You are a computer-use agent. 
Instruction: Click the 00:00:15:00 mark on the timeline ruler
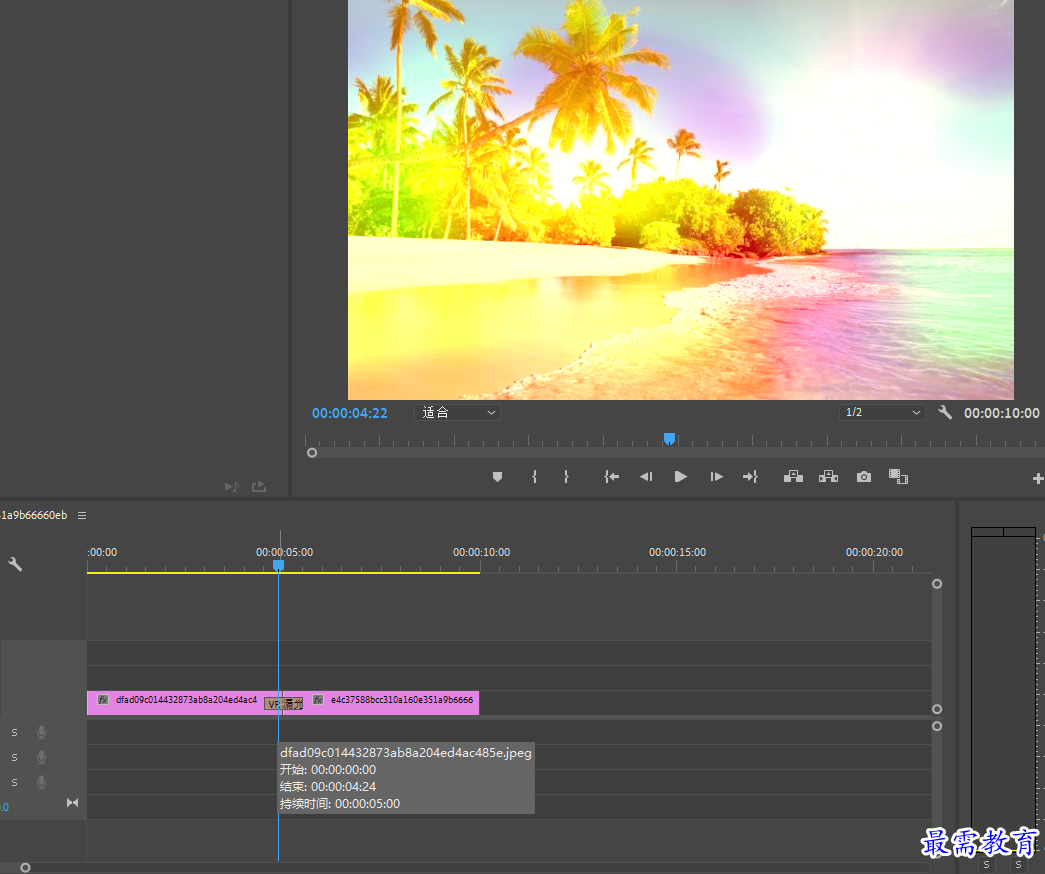pyautogui.click(x=677, y=552)
